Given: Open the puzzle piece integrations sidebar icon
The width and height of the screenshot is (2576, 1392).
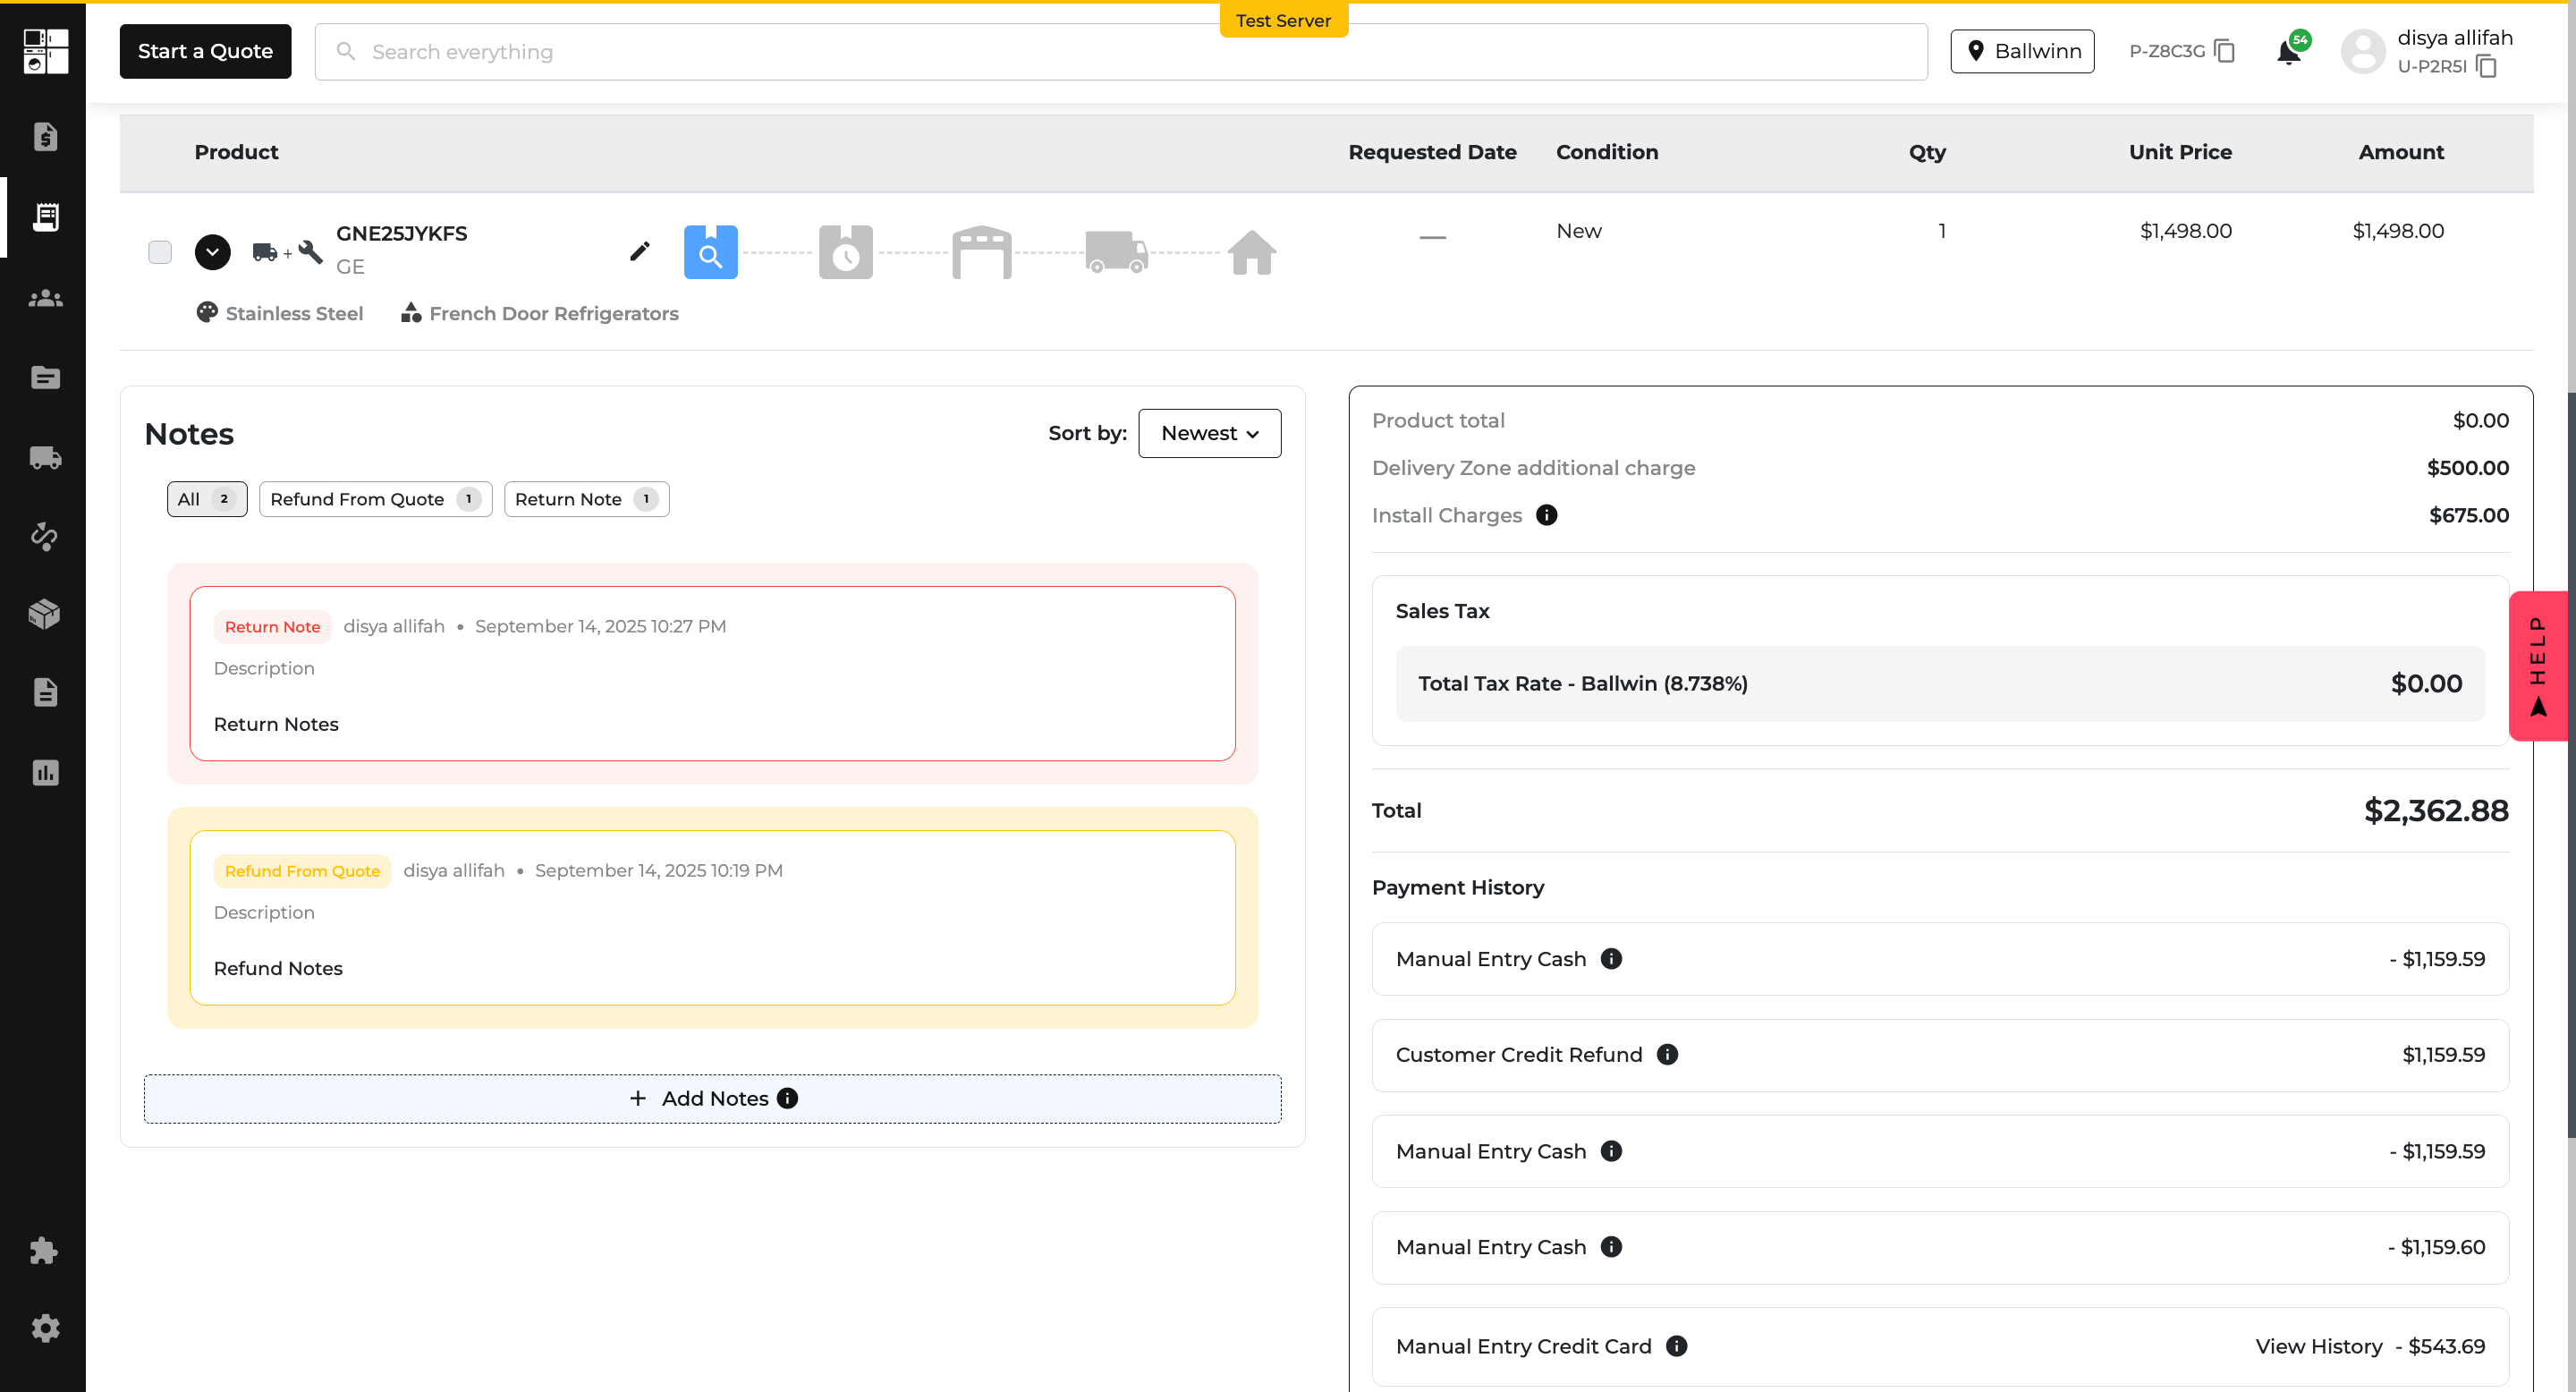Looking at the screenshot, I should click(44, 1250).
